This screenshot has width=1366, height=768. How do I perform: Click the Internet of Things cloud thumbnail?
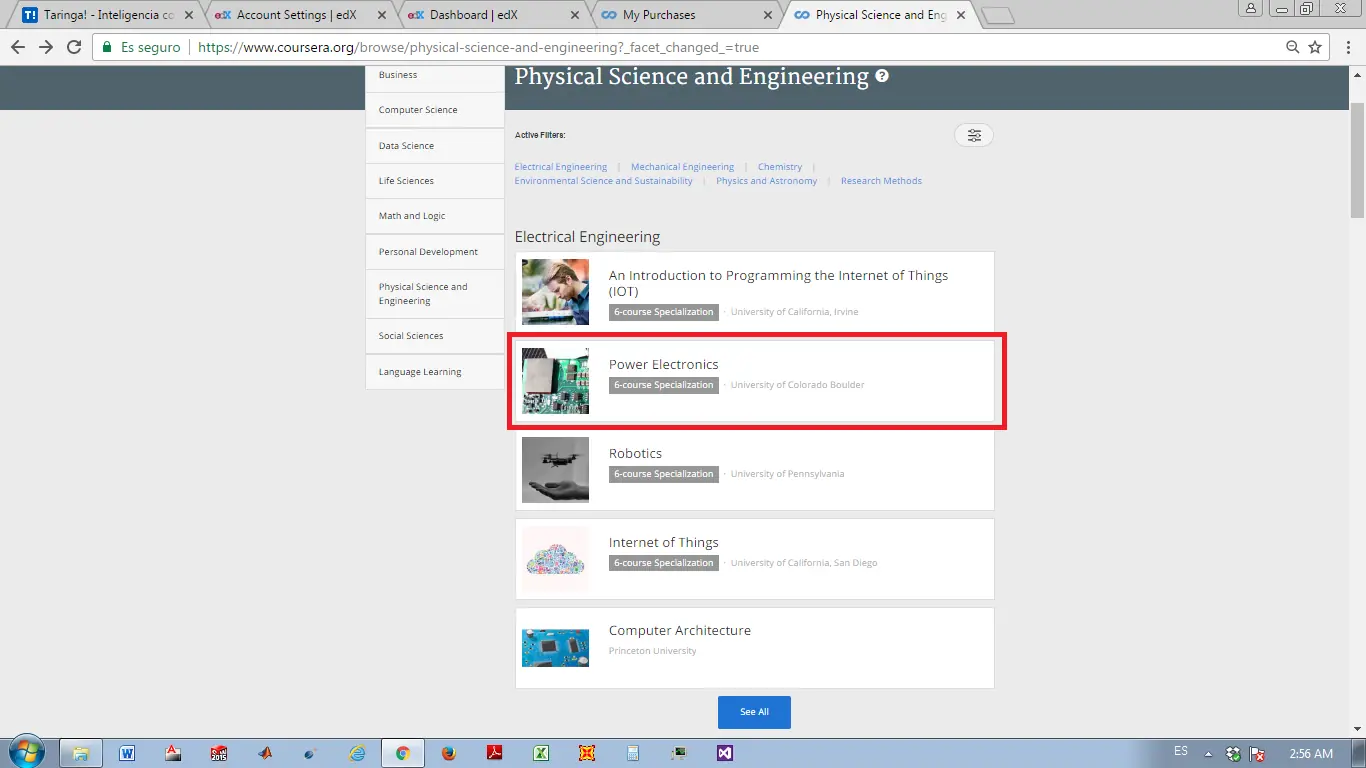(555, 559)
